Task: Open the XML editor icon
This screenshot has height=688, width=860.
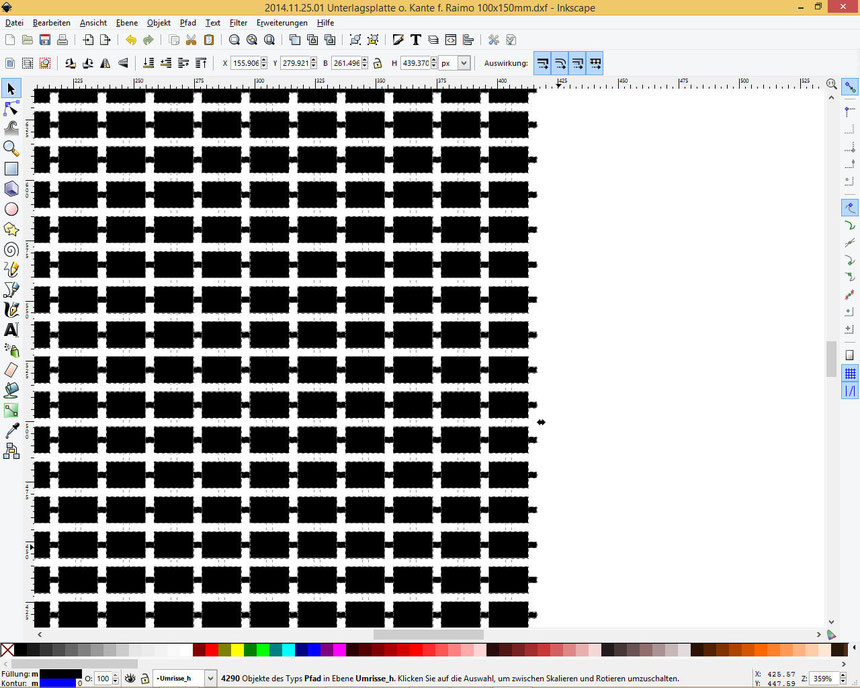Action: click(x=450, y=40)
